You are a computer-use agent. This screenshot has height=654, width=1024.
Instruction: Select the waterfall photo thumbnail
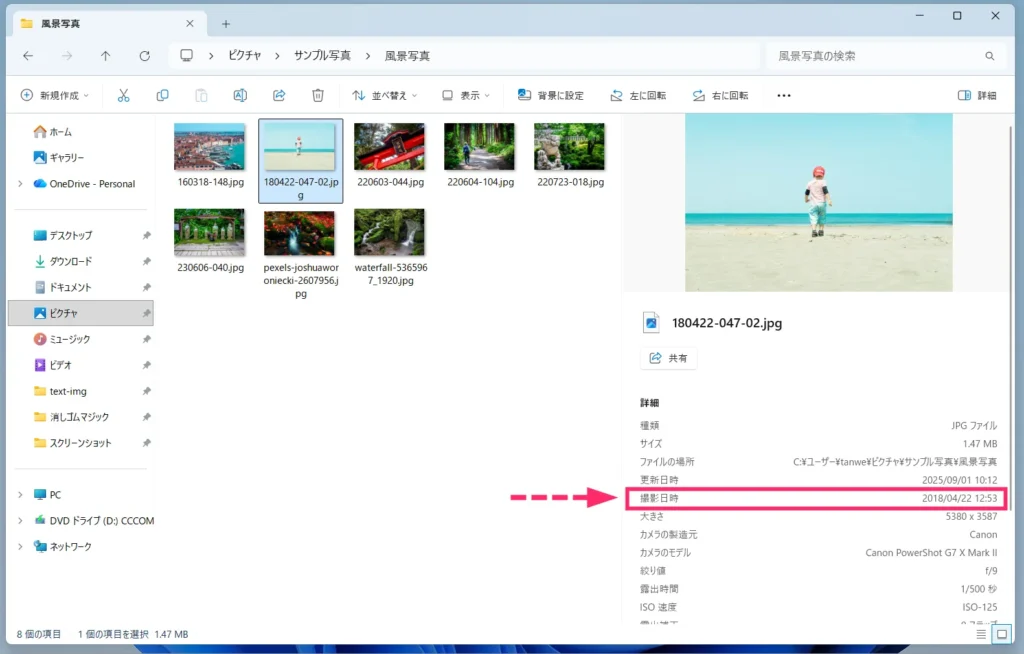click(389, 232)
